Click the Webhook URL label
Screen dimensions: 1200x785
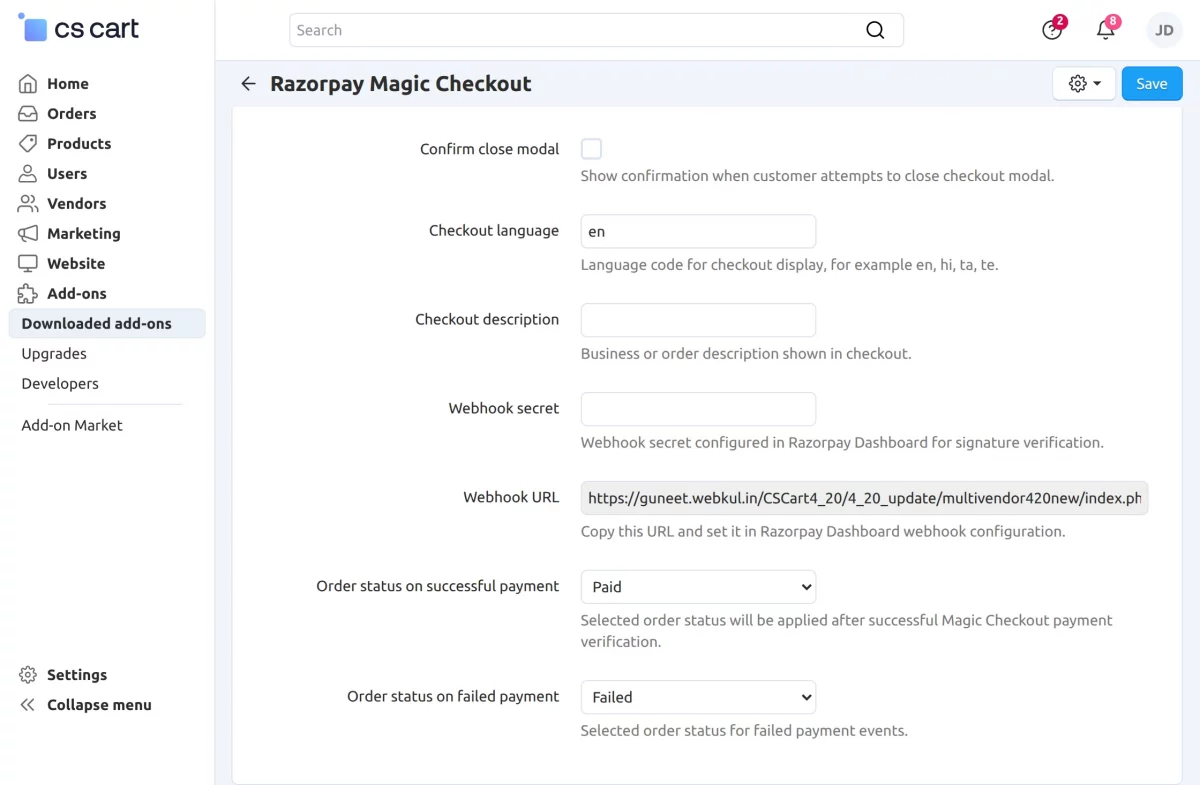point(511,497)
